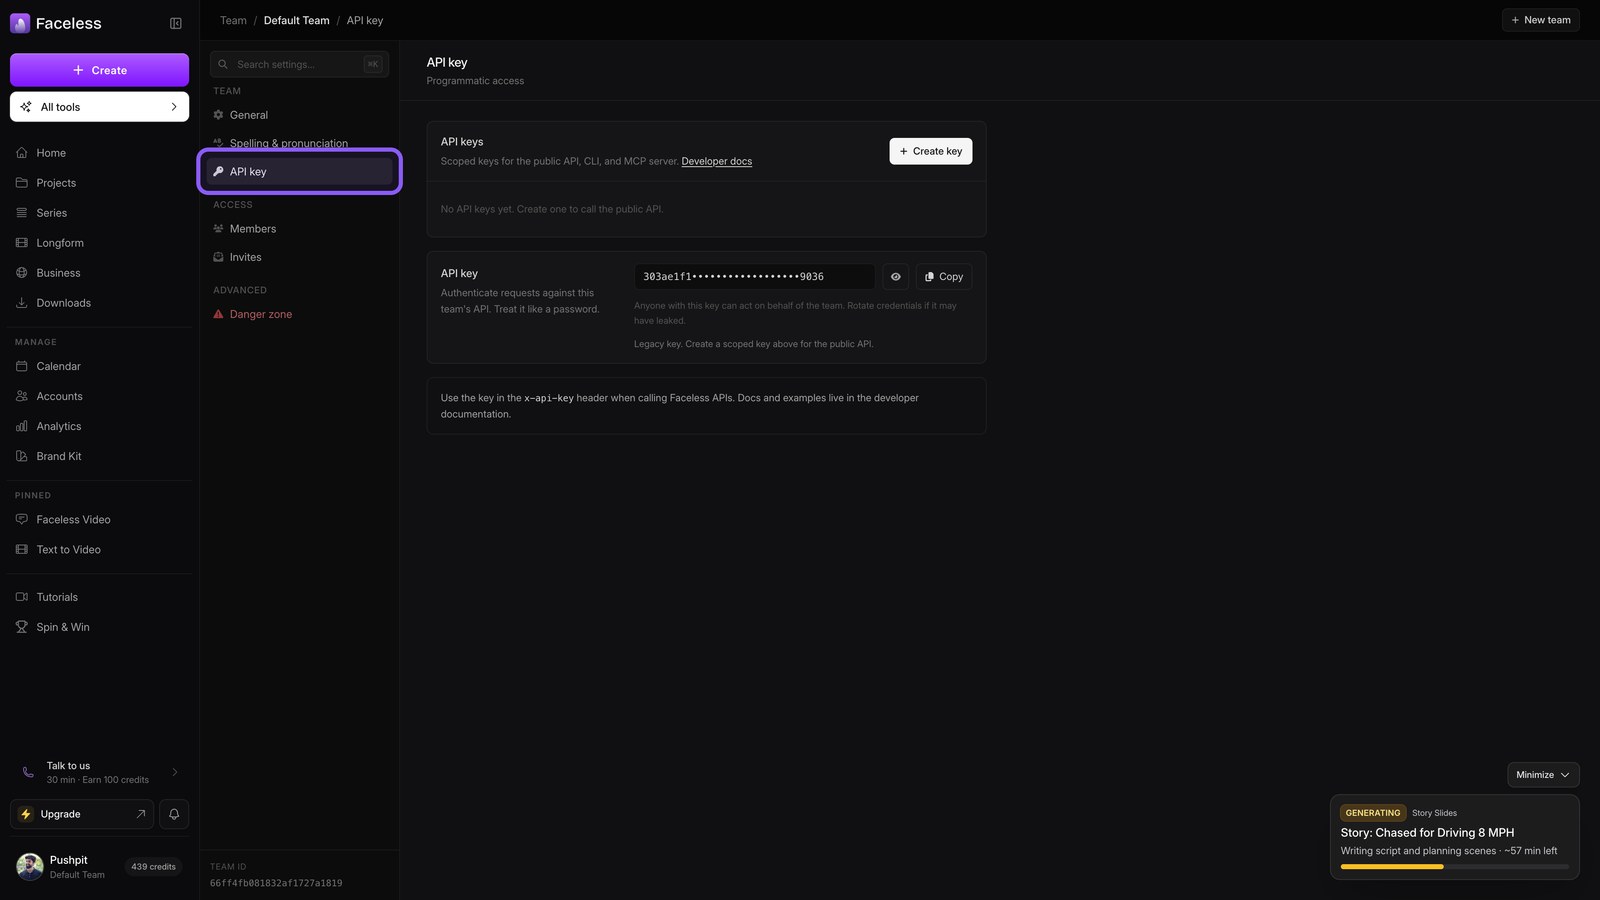Image resolution: width=1600 pixels, height=900 pixels.
Task: Open the notifications bell icon
Action: click(x=174, y=814)
